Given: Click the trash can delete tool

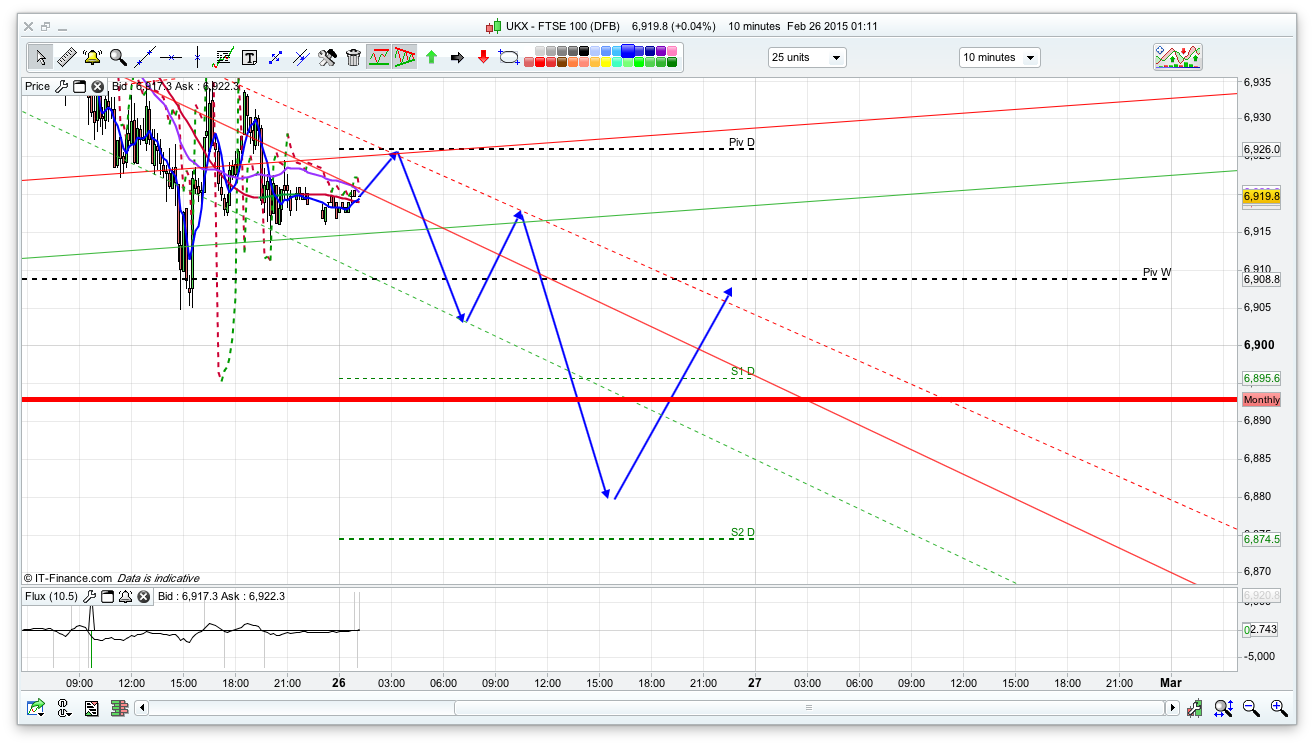Looking at the screenshot, I should pyautogui.click(x=353, y=57).
